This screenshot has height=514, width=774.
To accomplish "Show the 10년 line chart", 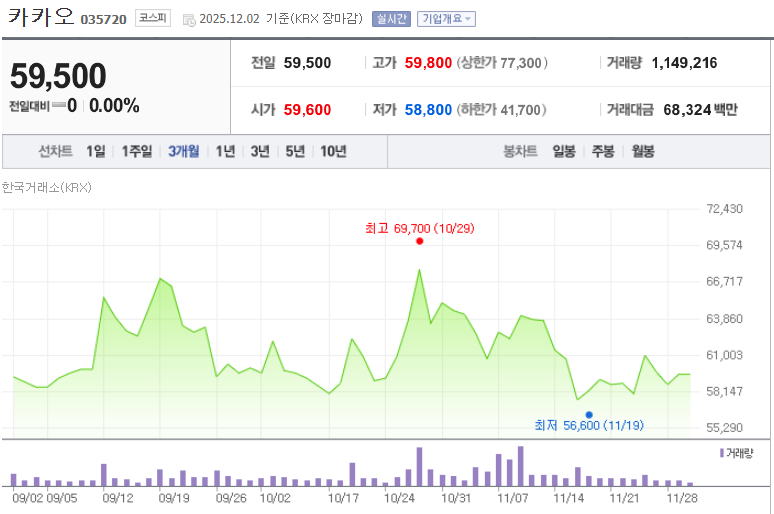I will point(333,151).
